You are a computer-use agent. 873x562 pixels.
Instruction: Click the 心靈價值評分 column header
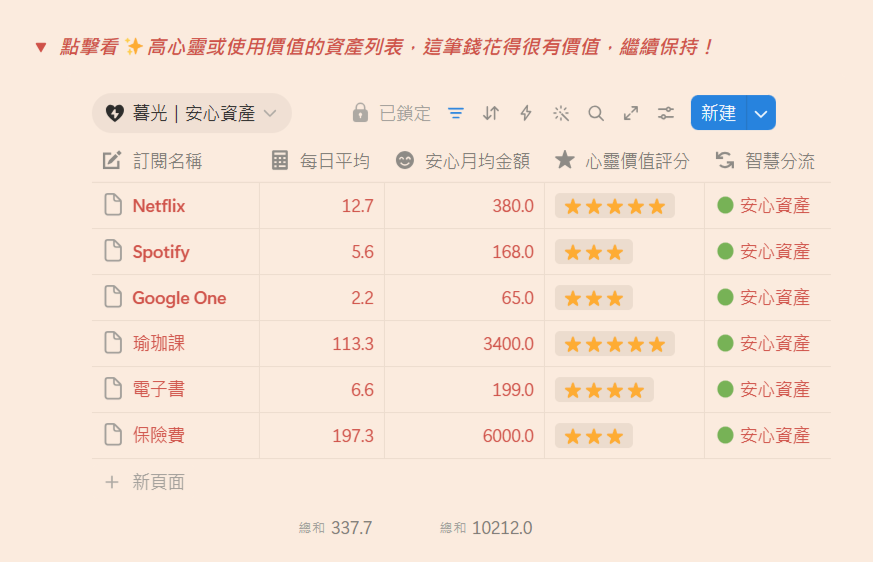tap(624, 161)
